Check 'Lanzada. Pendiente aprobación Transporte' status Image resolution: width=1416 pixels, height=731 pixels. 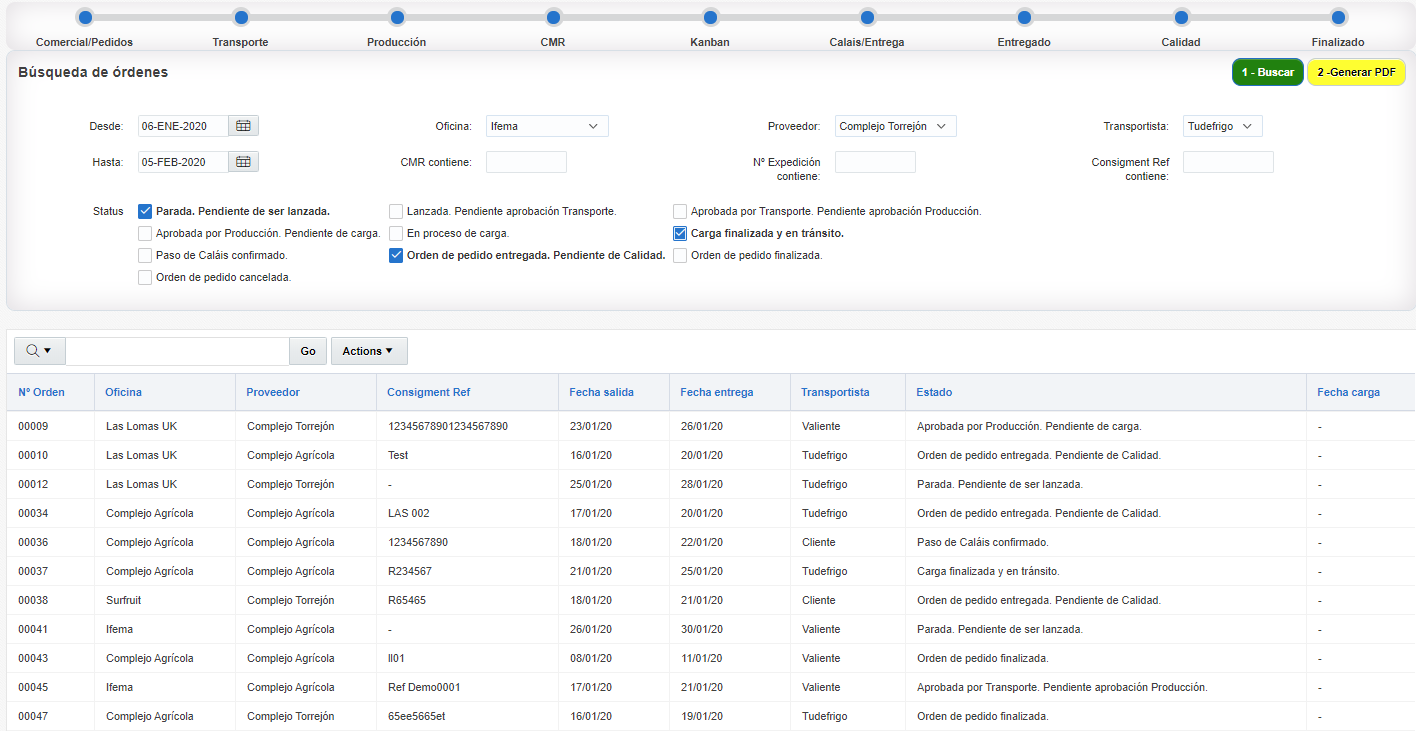[396, 211]
